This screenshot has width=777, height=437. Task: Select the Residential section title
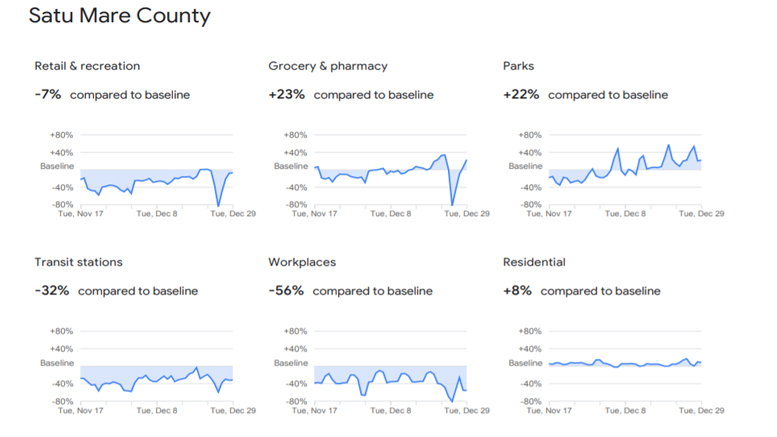tap(534, 262)
